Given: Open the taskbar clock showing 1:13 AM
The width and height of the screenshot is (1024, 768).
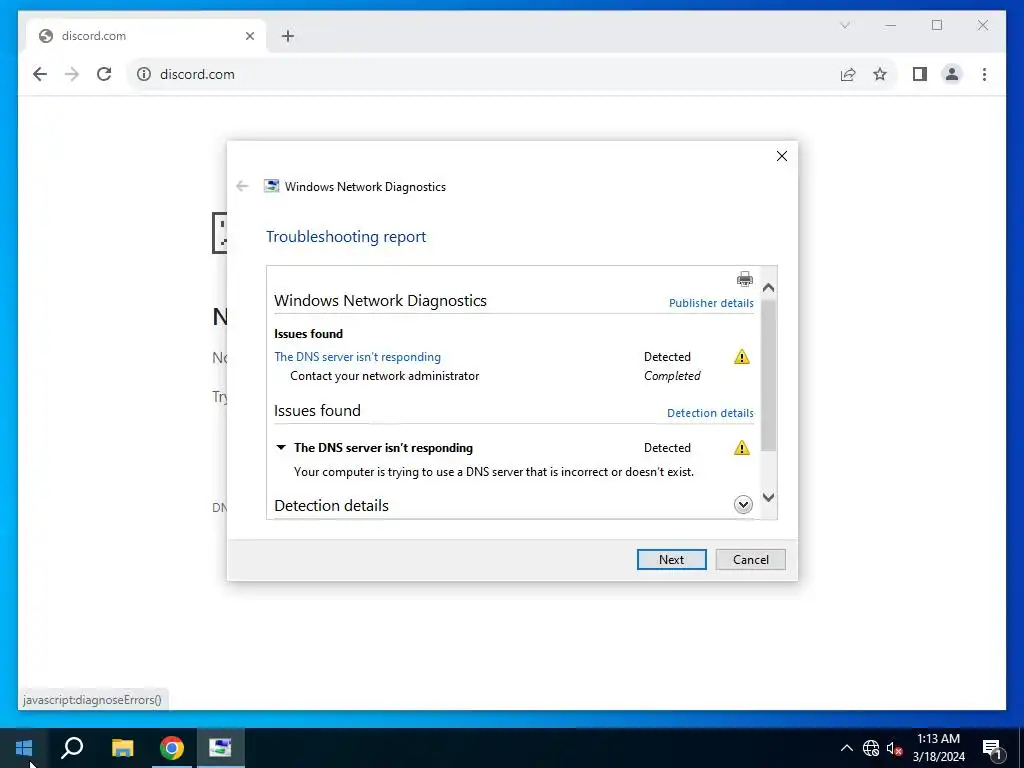Looking at the screenshot, I should pyautogui.click(x=938, y=748).
